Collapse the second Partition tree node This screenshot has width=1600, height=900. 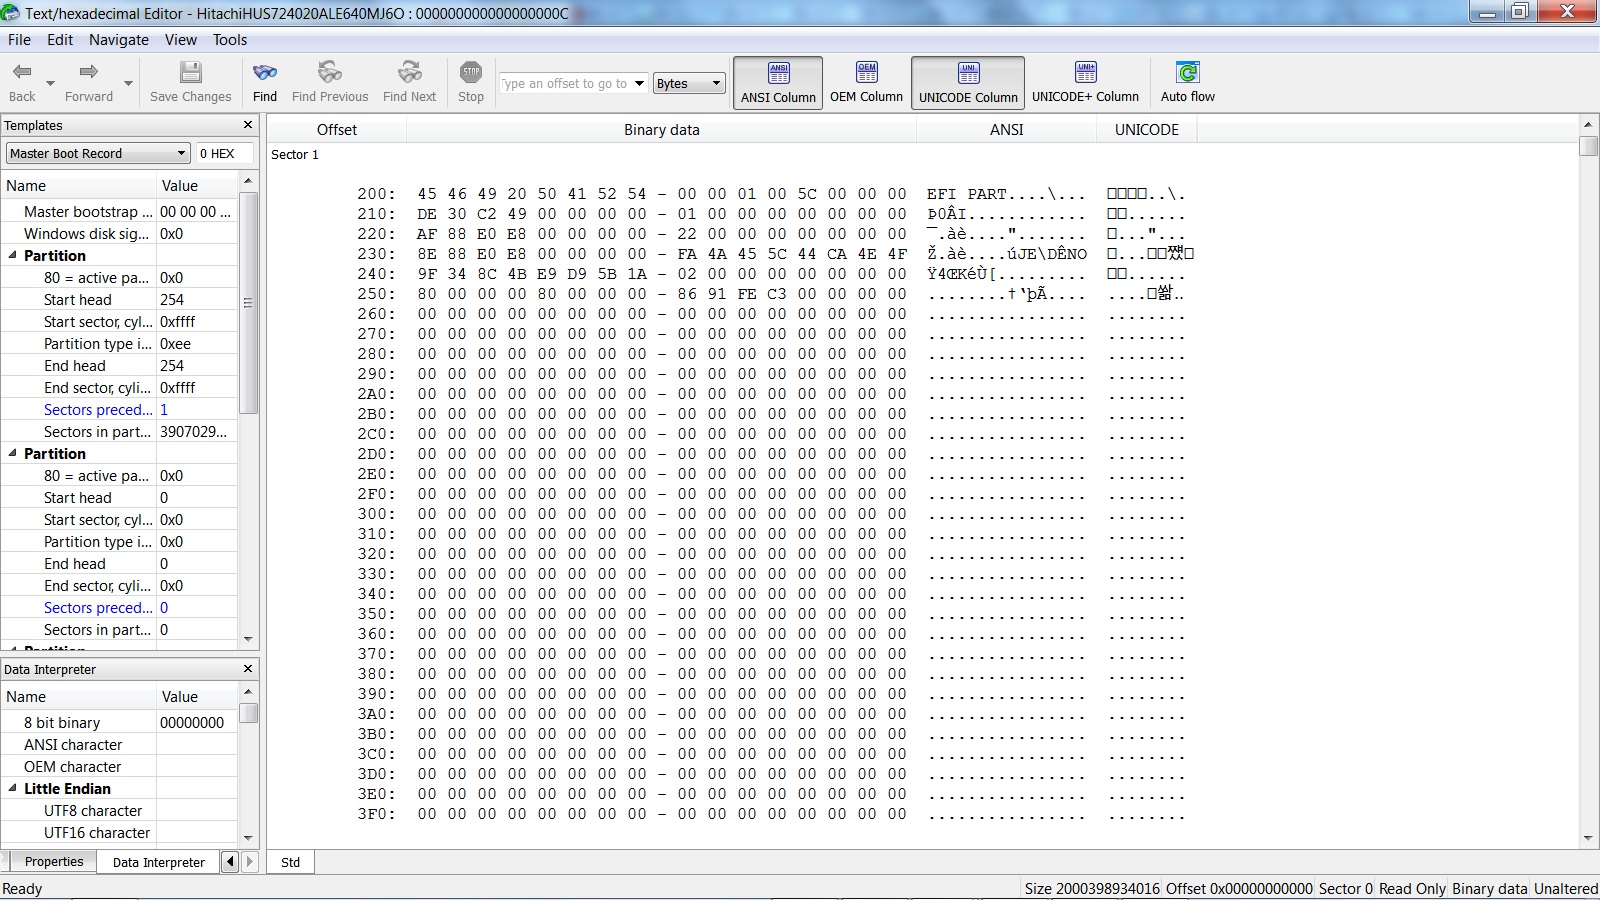tap(13, 453)
